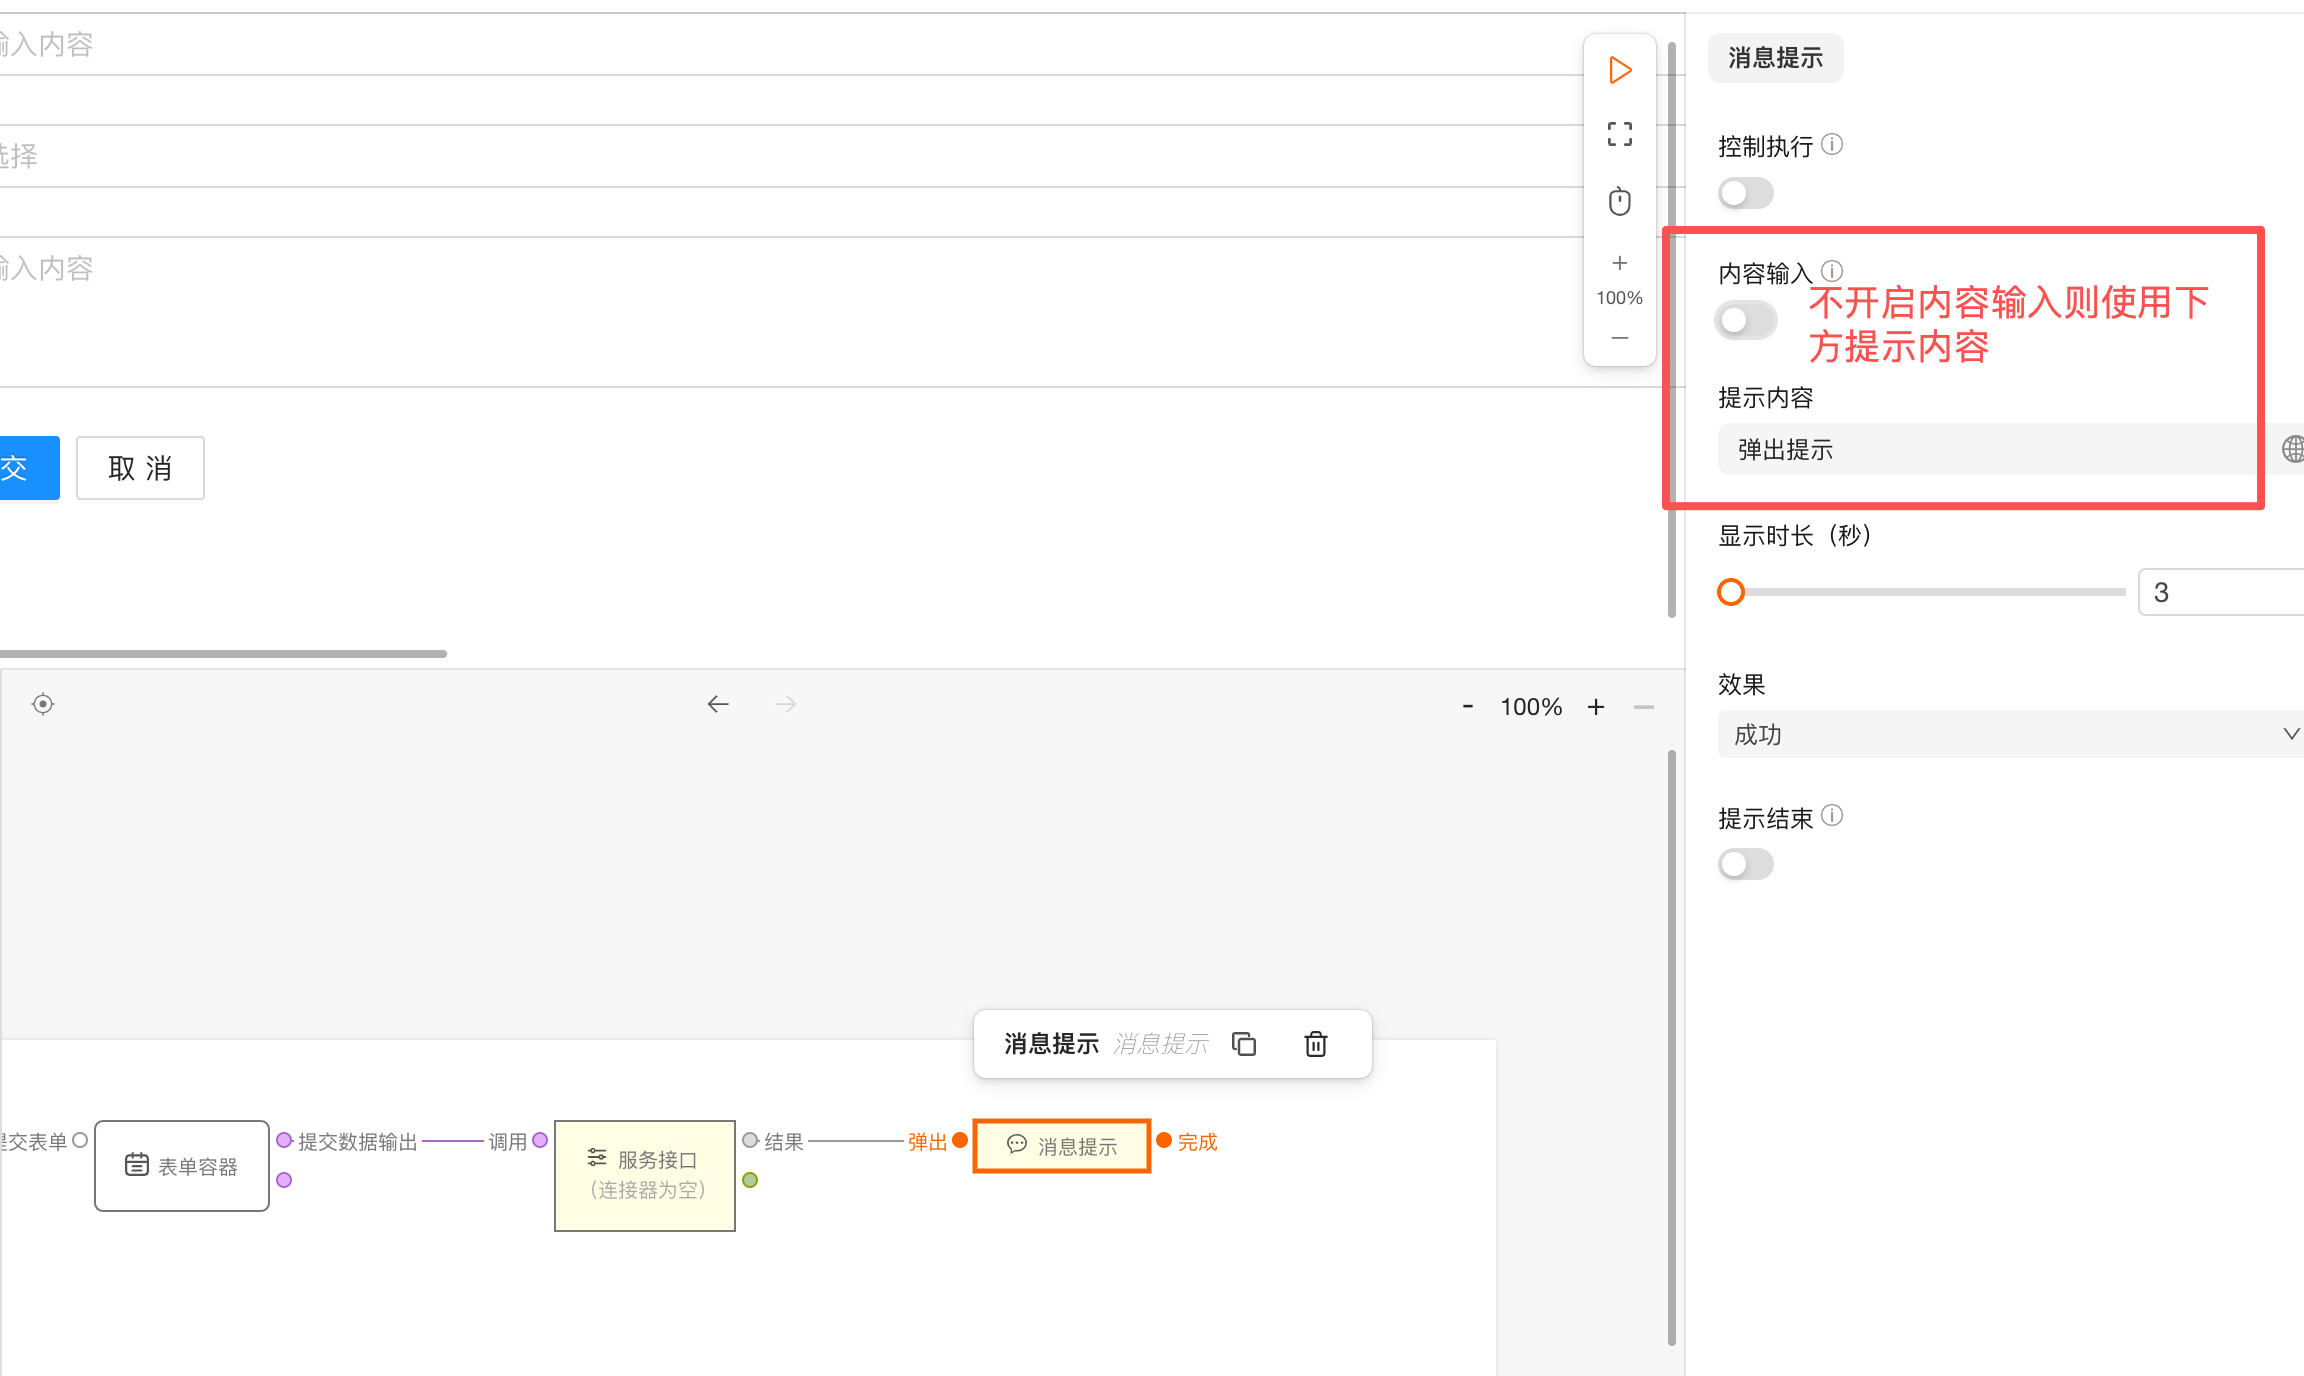The image size is (2304, 1376).
Task: Click the copy icon in 消息提示 popup
Action: pos(1244,1044)
